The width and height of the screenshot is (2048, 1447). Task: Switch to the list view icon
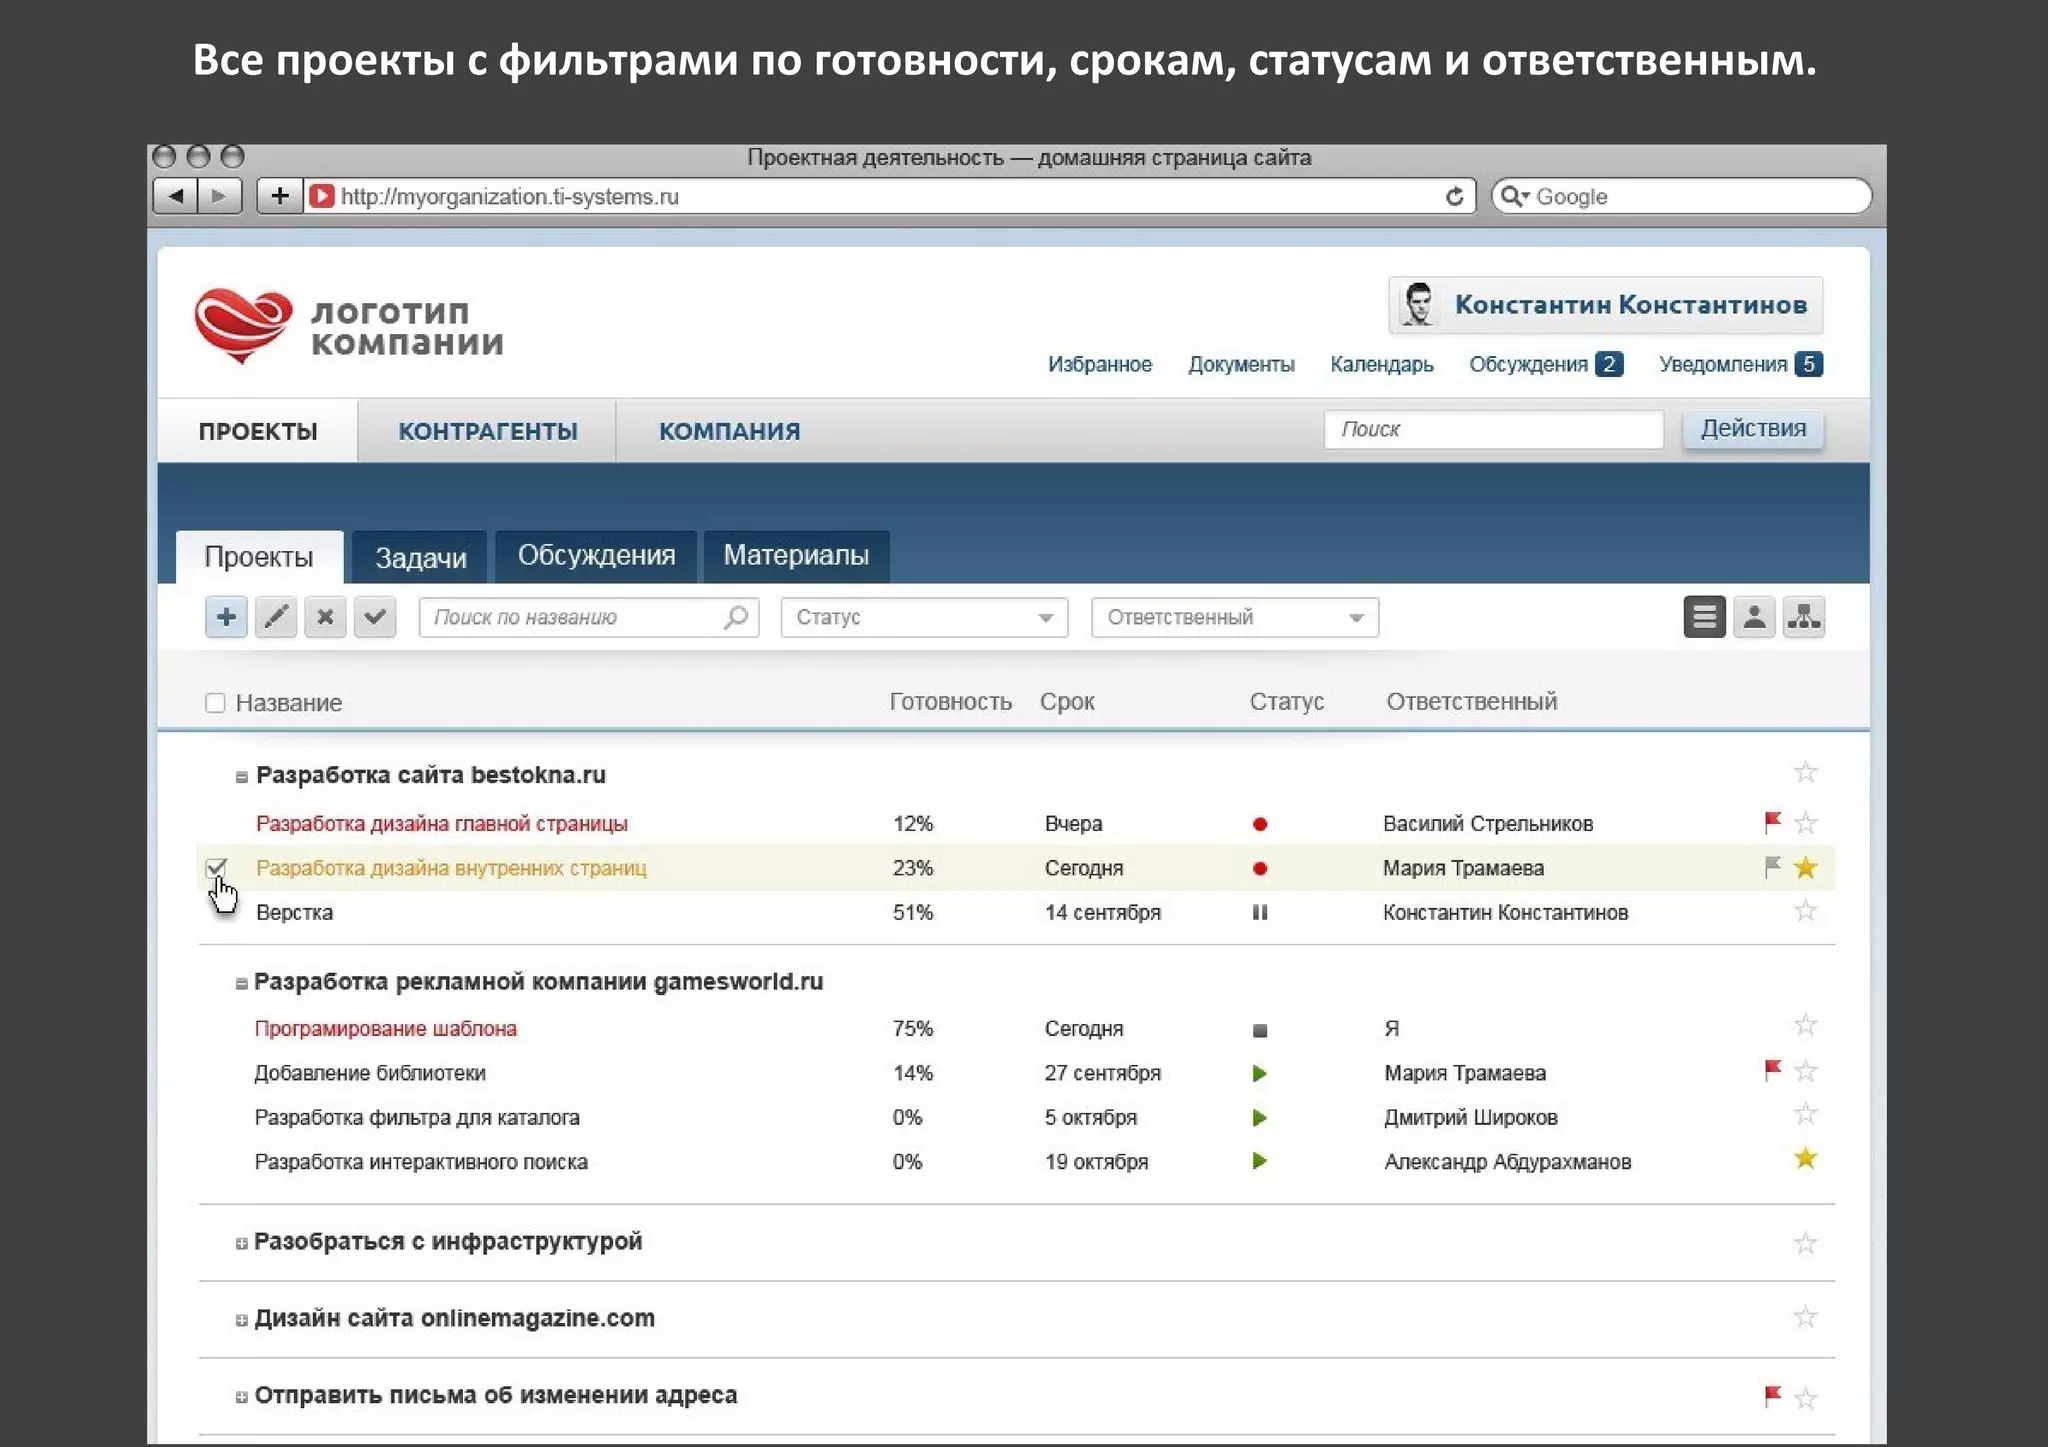[1704, 617]
